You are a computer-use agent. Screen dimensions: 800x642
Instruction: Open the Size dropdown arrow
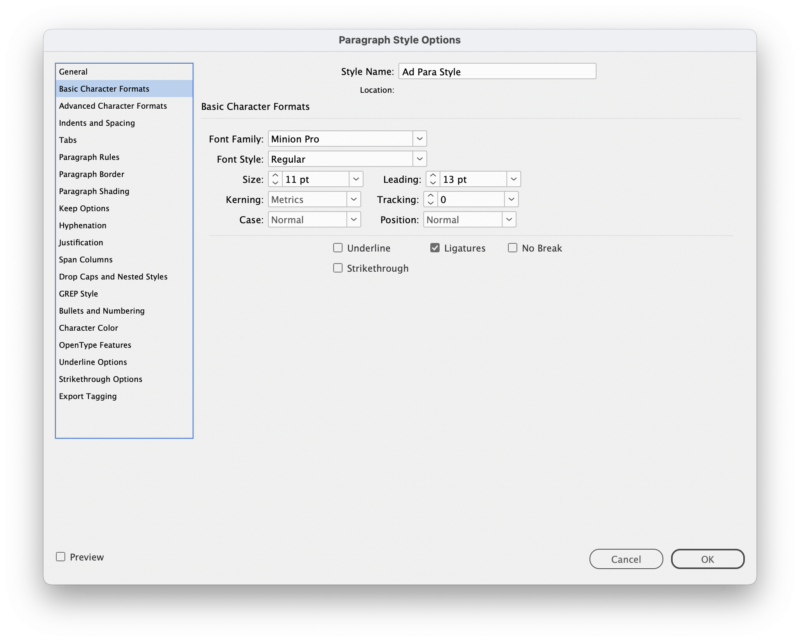356,179
